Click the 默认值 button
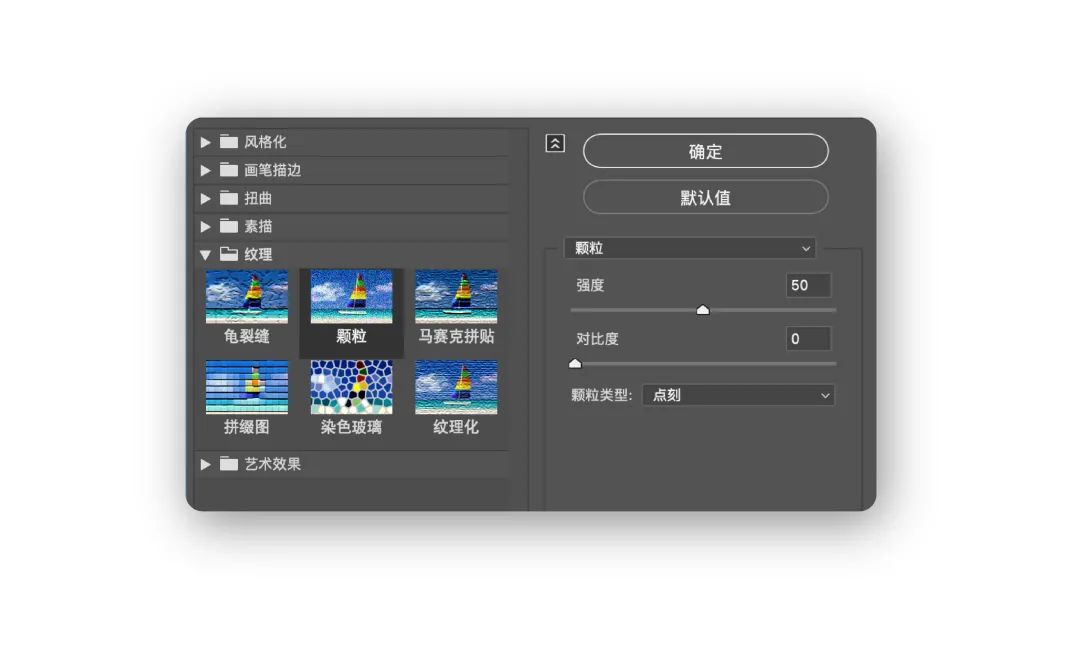The width and height of the screenshot is (1080, 648). 705,197
